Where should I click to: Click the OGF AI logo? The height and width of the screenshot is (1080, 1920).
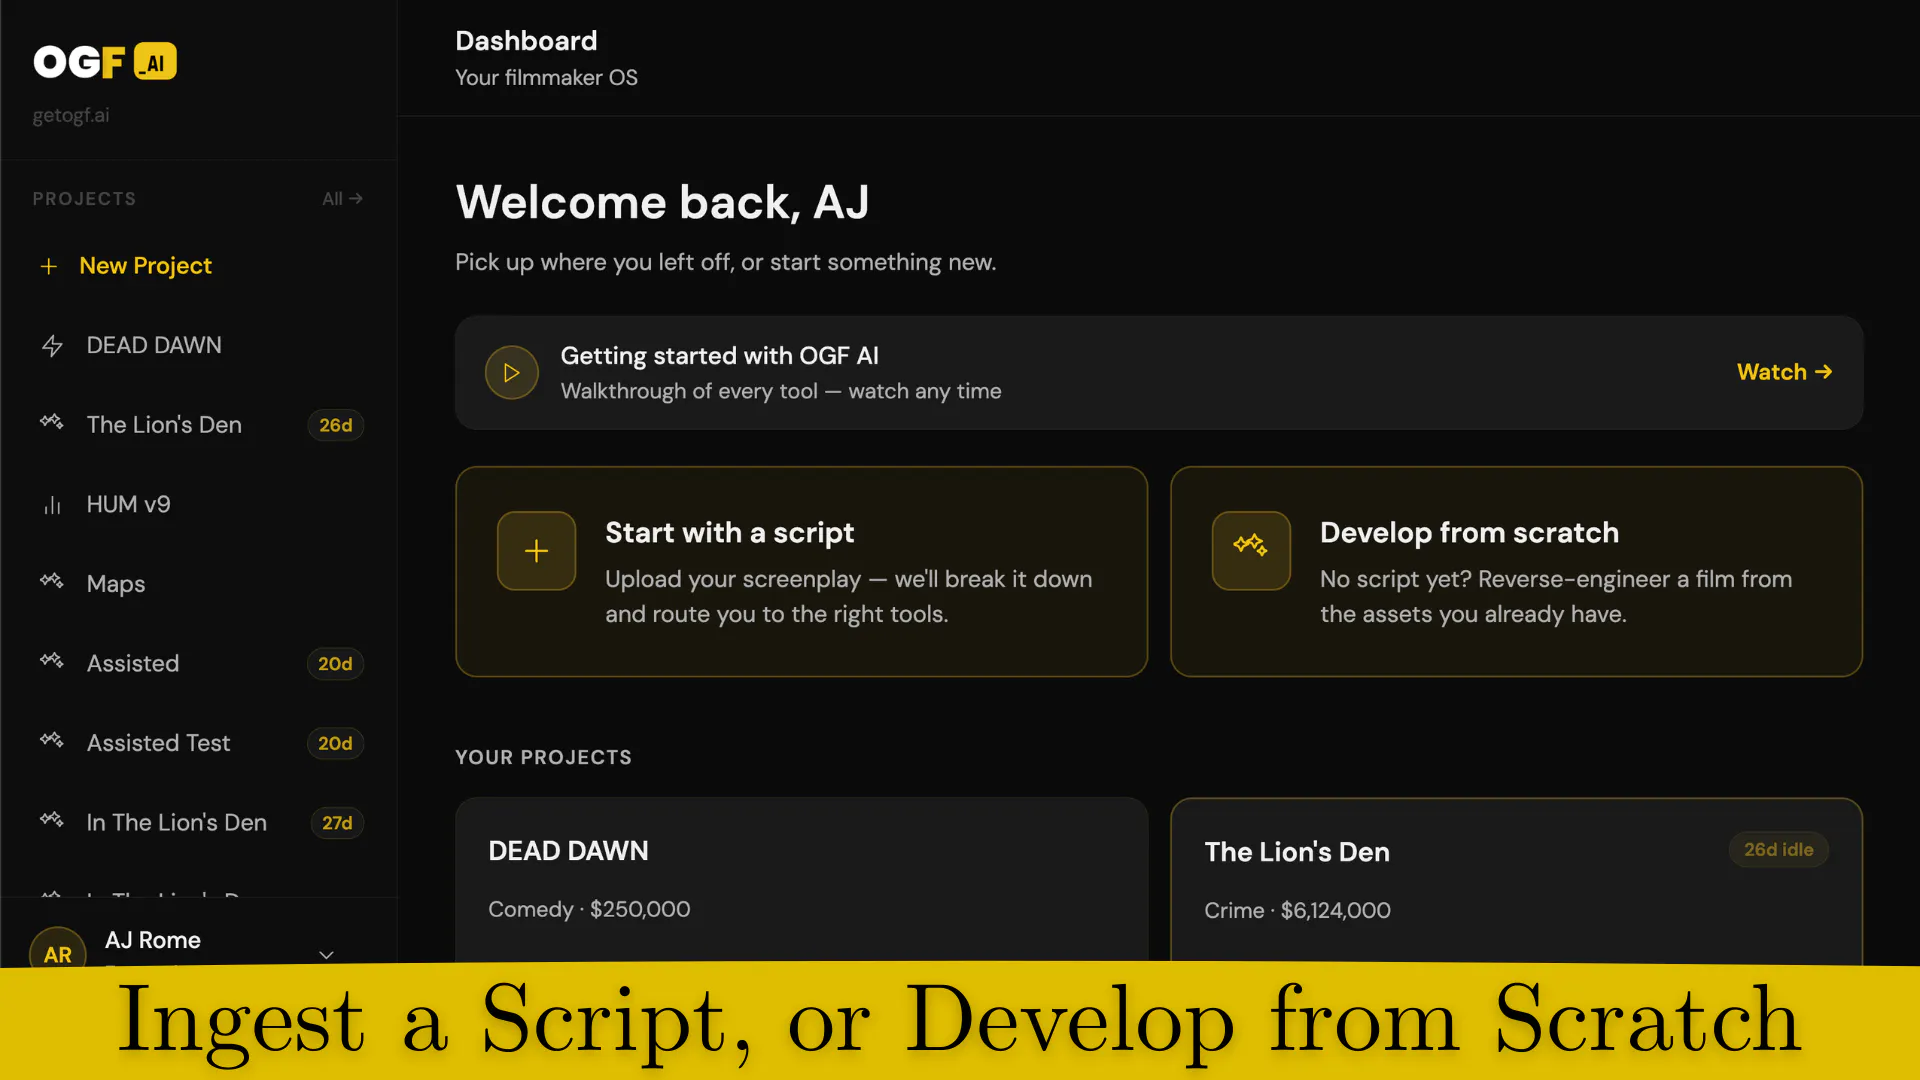pyautogui.click(x=105, y=62)
